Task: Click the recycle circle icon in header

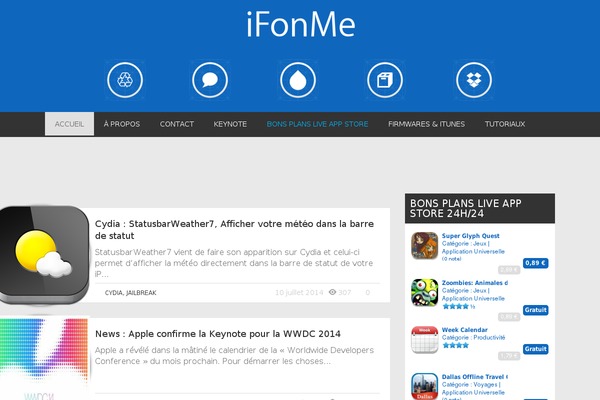Action: 125,80
